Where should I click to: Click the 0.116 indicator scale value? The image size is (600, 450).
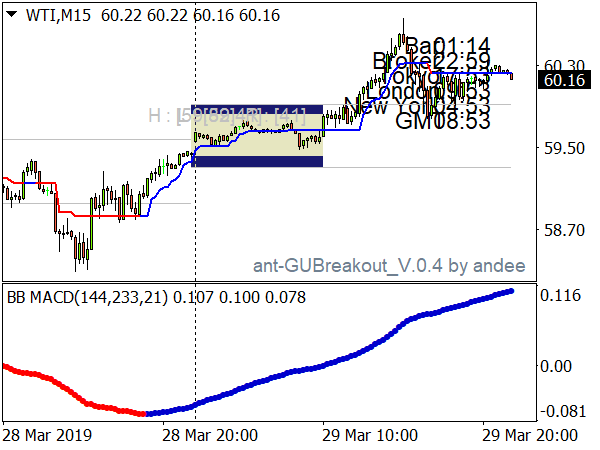point(561,295)
